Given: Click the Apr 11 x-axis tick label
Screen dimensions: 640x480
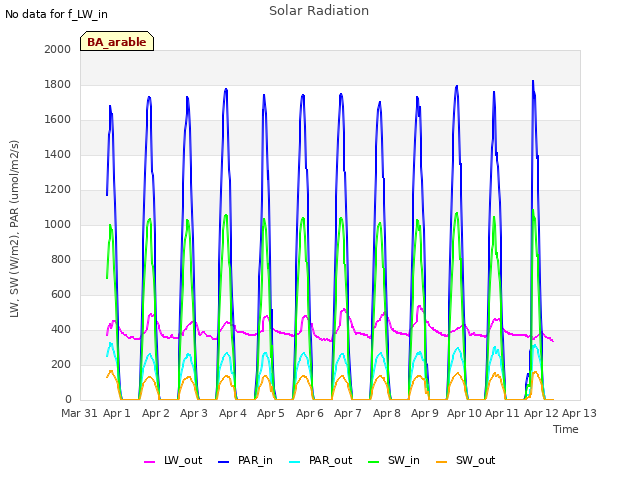Looking at the screenshot, I should coord(502,413).
